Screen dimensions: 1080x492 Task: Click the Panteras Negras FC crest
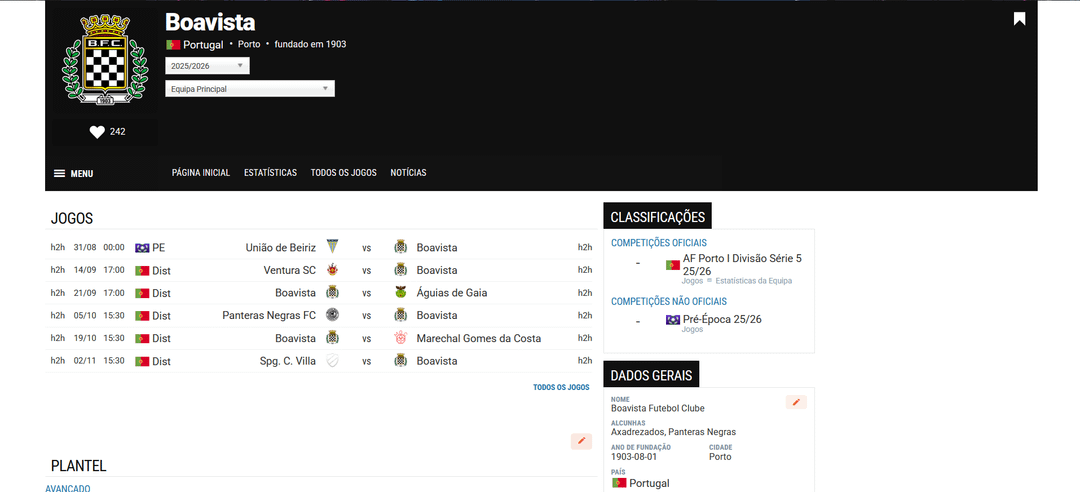(x=332, y=315)
